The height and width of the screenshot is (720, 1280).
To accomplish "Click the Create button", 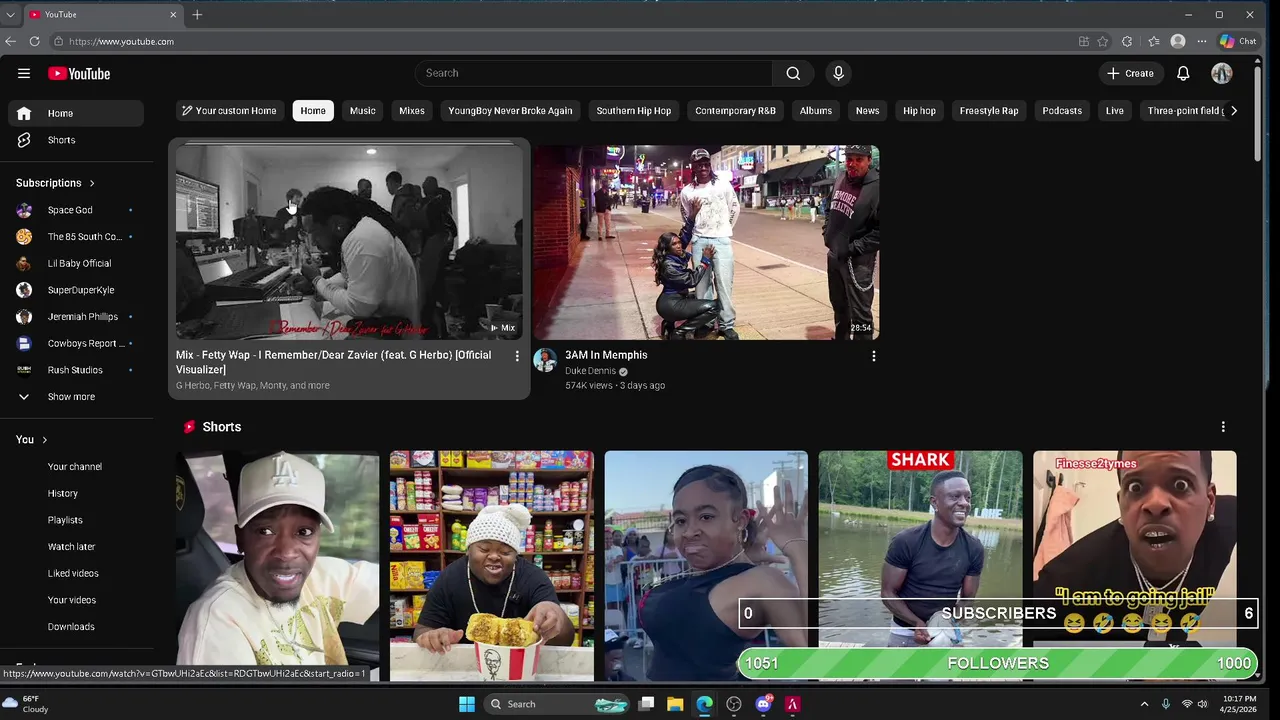I will coord(1130,73).
